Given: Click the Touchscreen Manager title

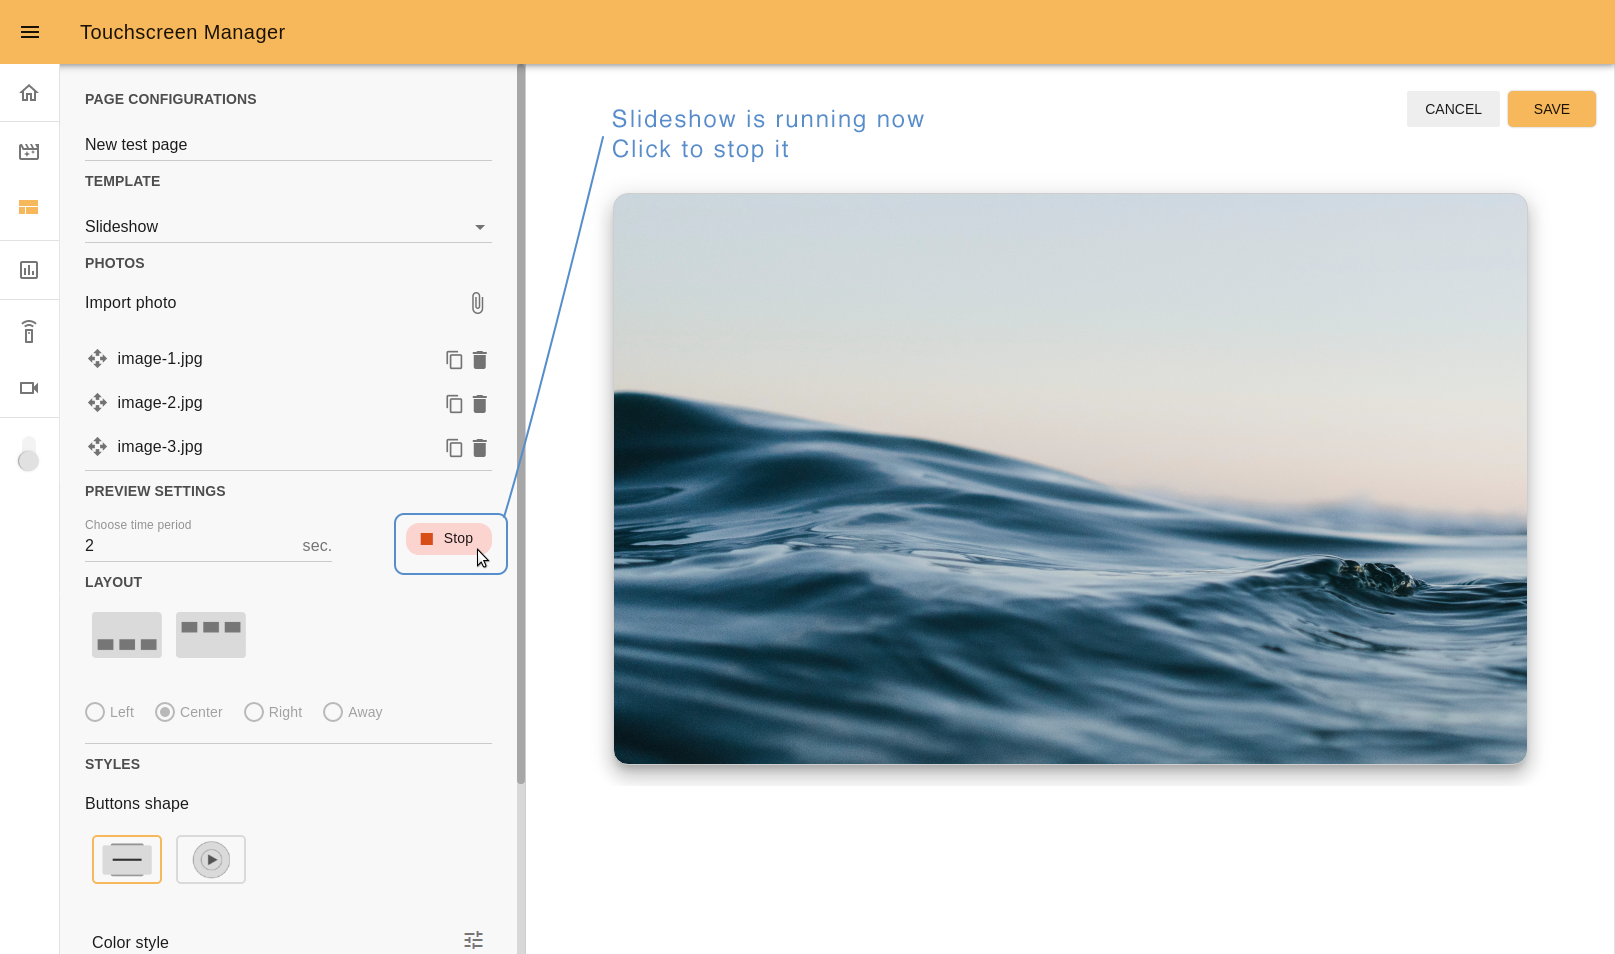Looking at the screenshot, I should (x=182, y=32).
